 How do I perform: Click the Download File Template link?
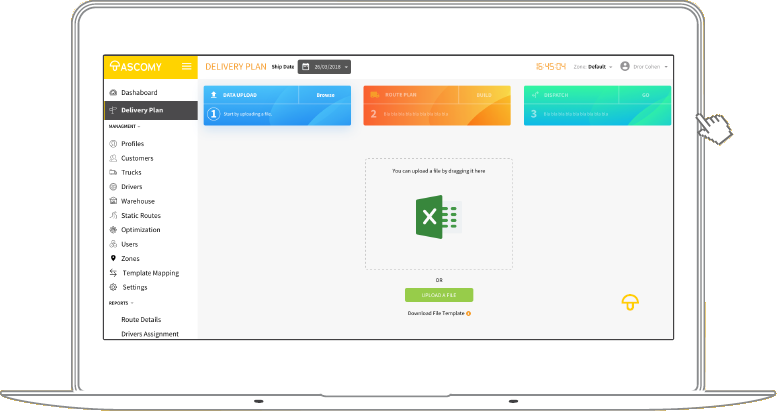(x=435, y=314)
